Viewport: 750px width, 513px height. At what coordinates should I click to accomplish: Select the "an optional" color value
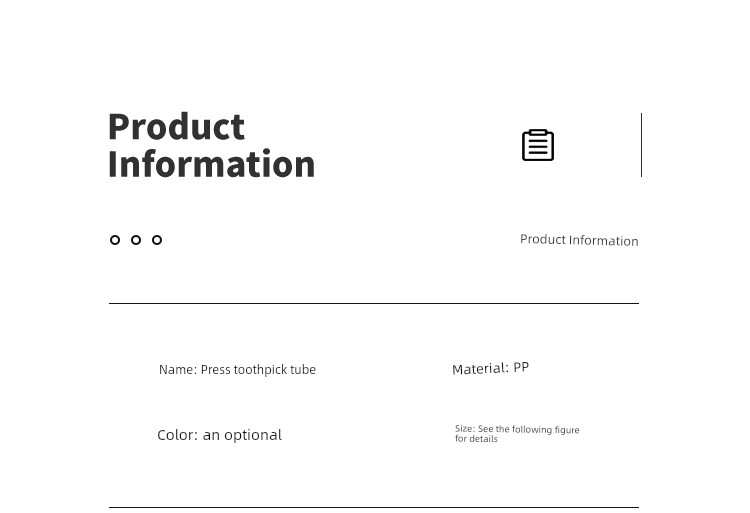tap(243, 435)
